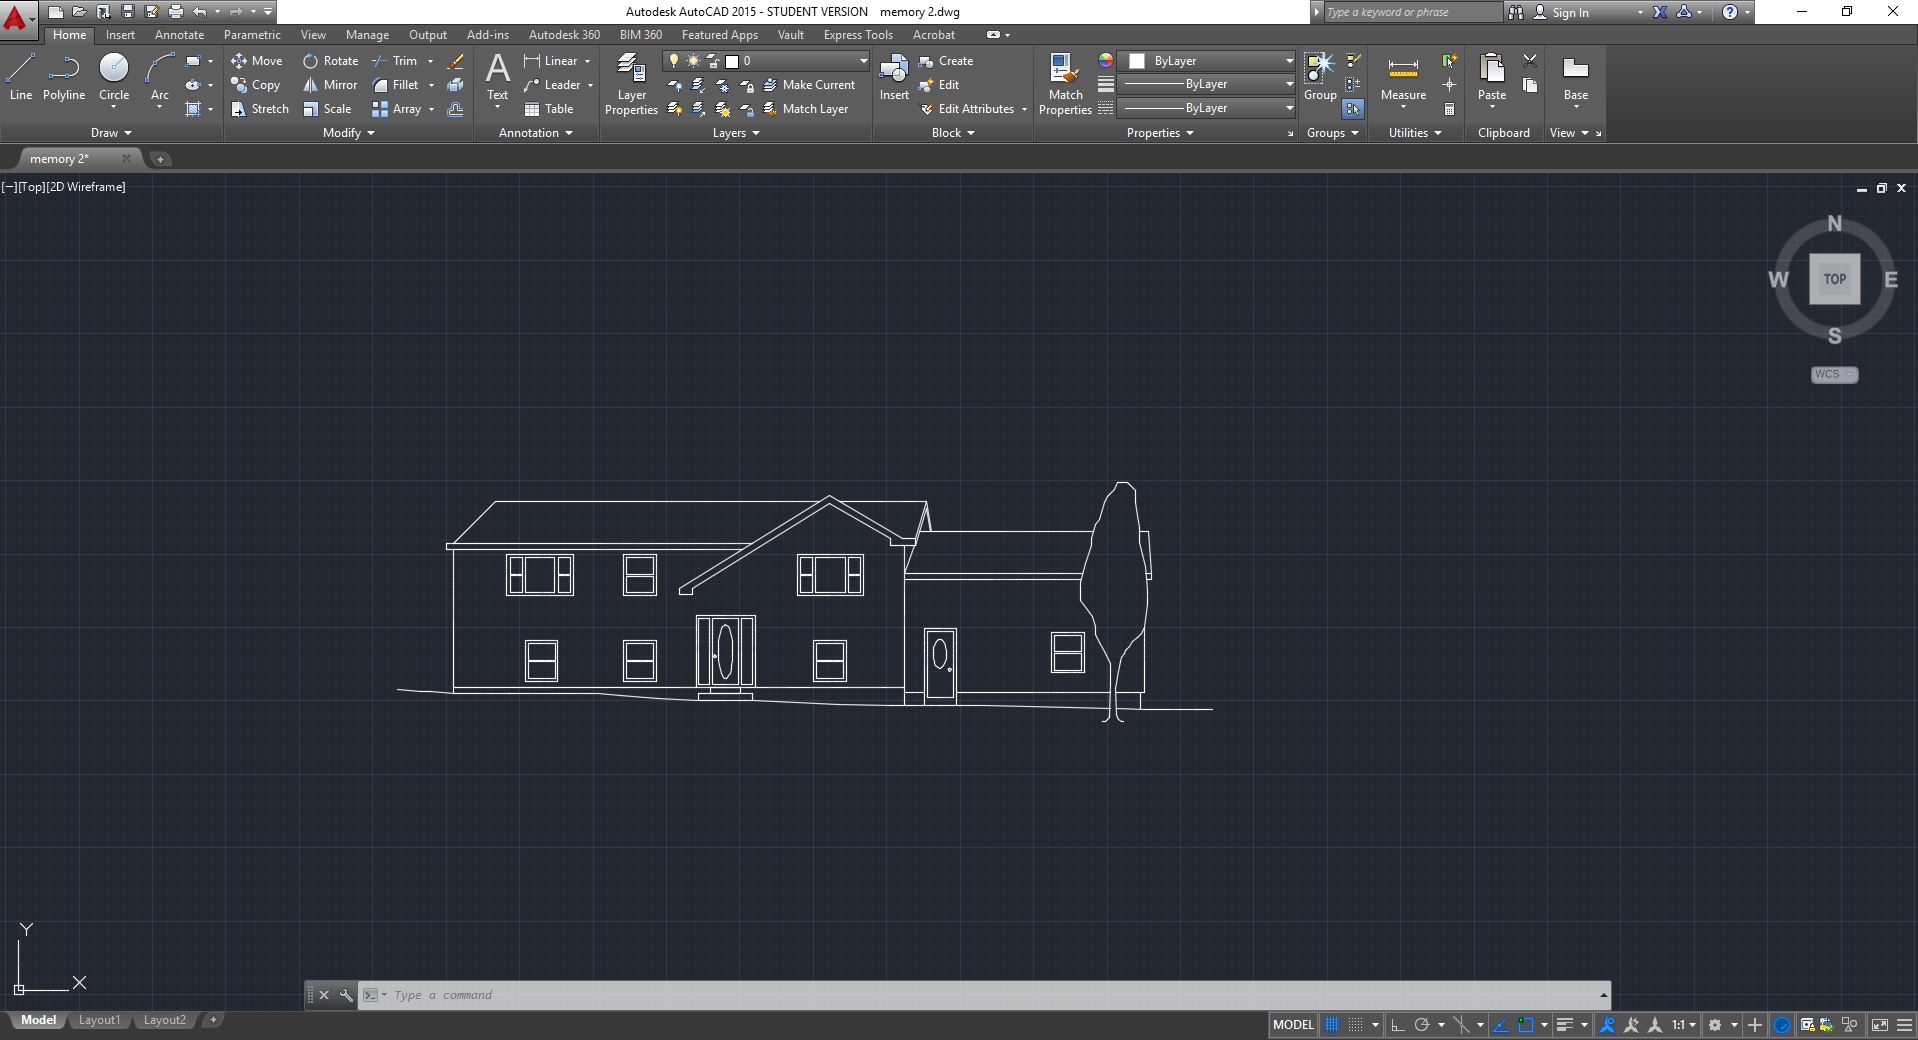Open the Linear dimension dropdown arrow

587,61
